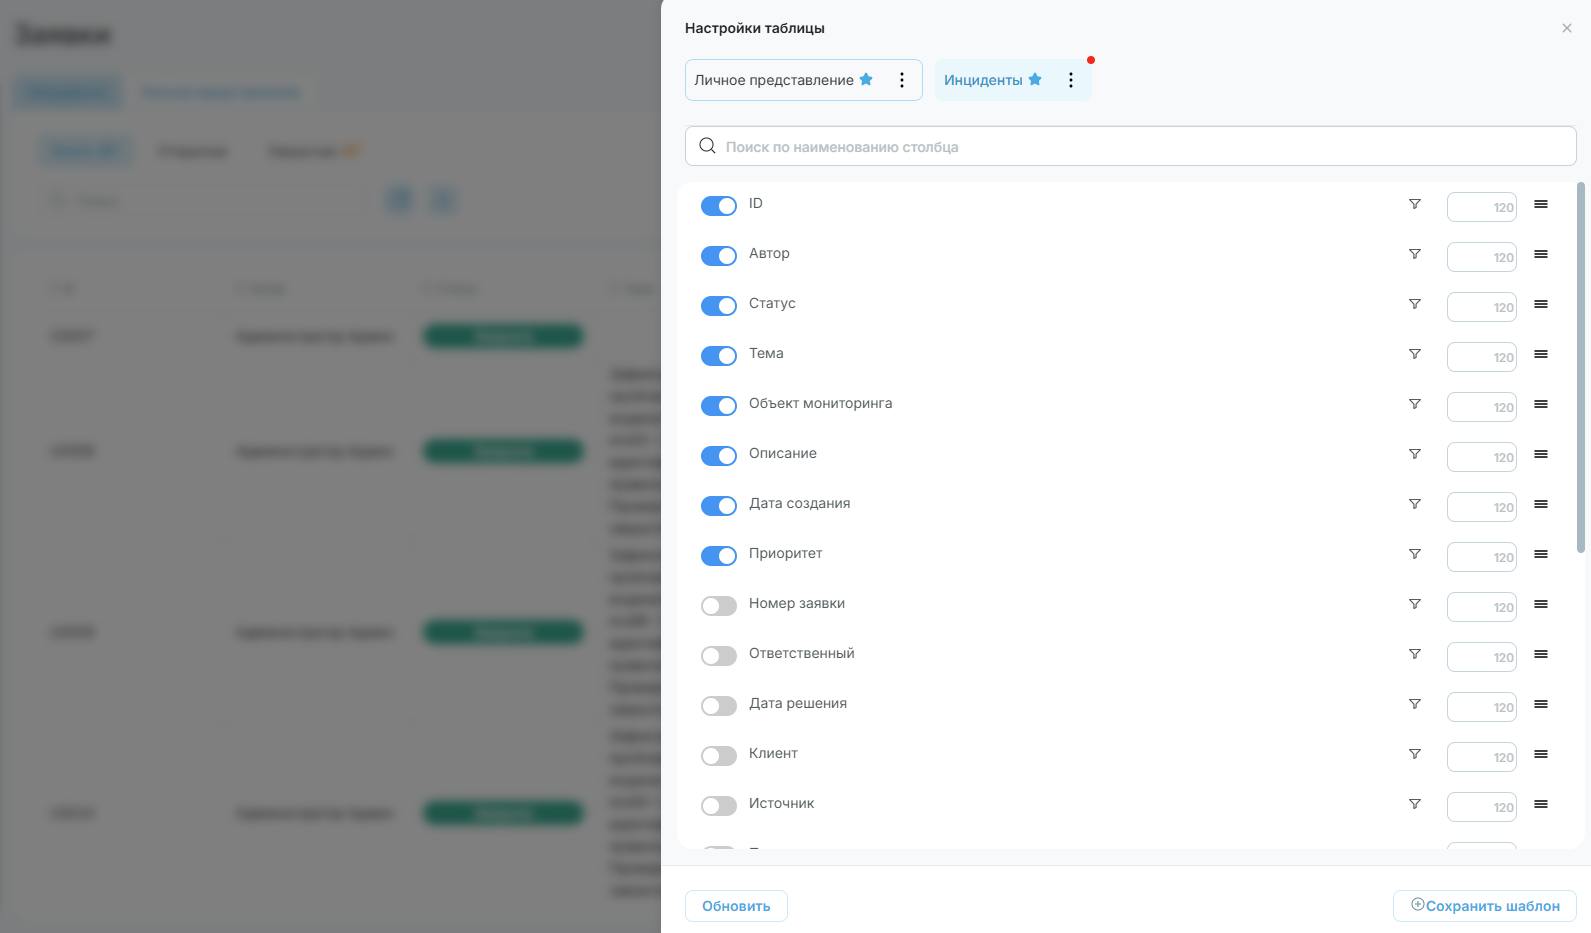Click the filter icon in the Статус row
1591x933 pixels.
click(x=1415, y=304)
